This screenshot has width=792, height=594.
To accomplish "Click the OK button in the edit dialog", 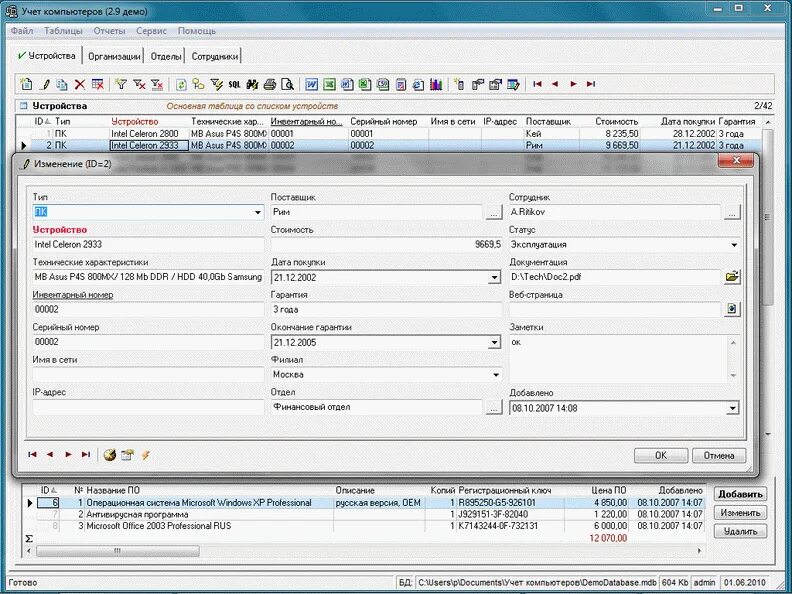I will point(661,456).
